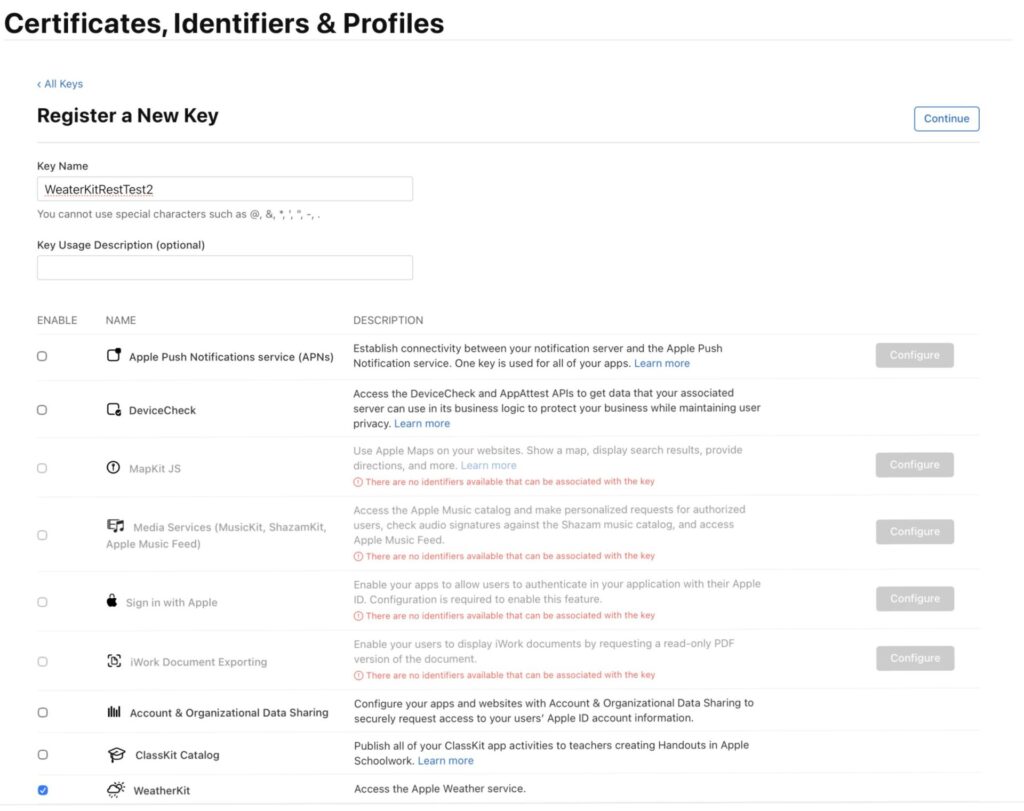Tick the ClassKit Catalog checkbox
This screenshot has height=811, width=1024.
coord(42,755)
